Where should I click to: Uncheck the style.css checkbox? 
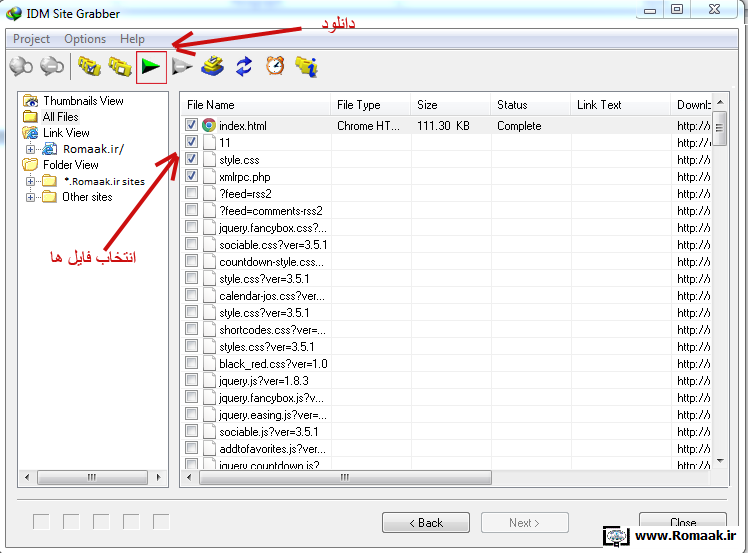[191, 158]
